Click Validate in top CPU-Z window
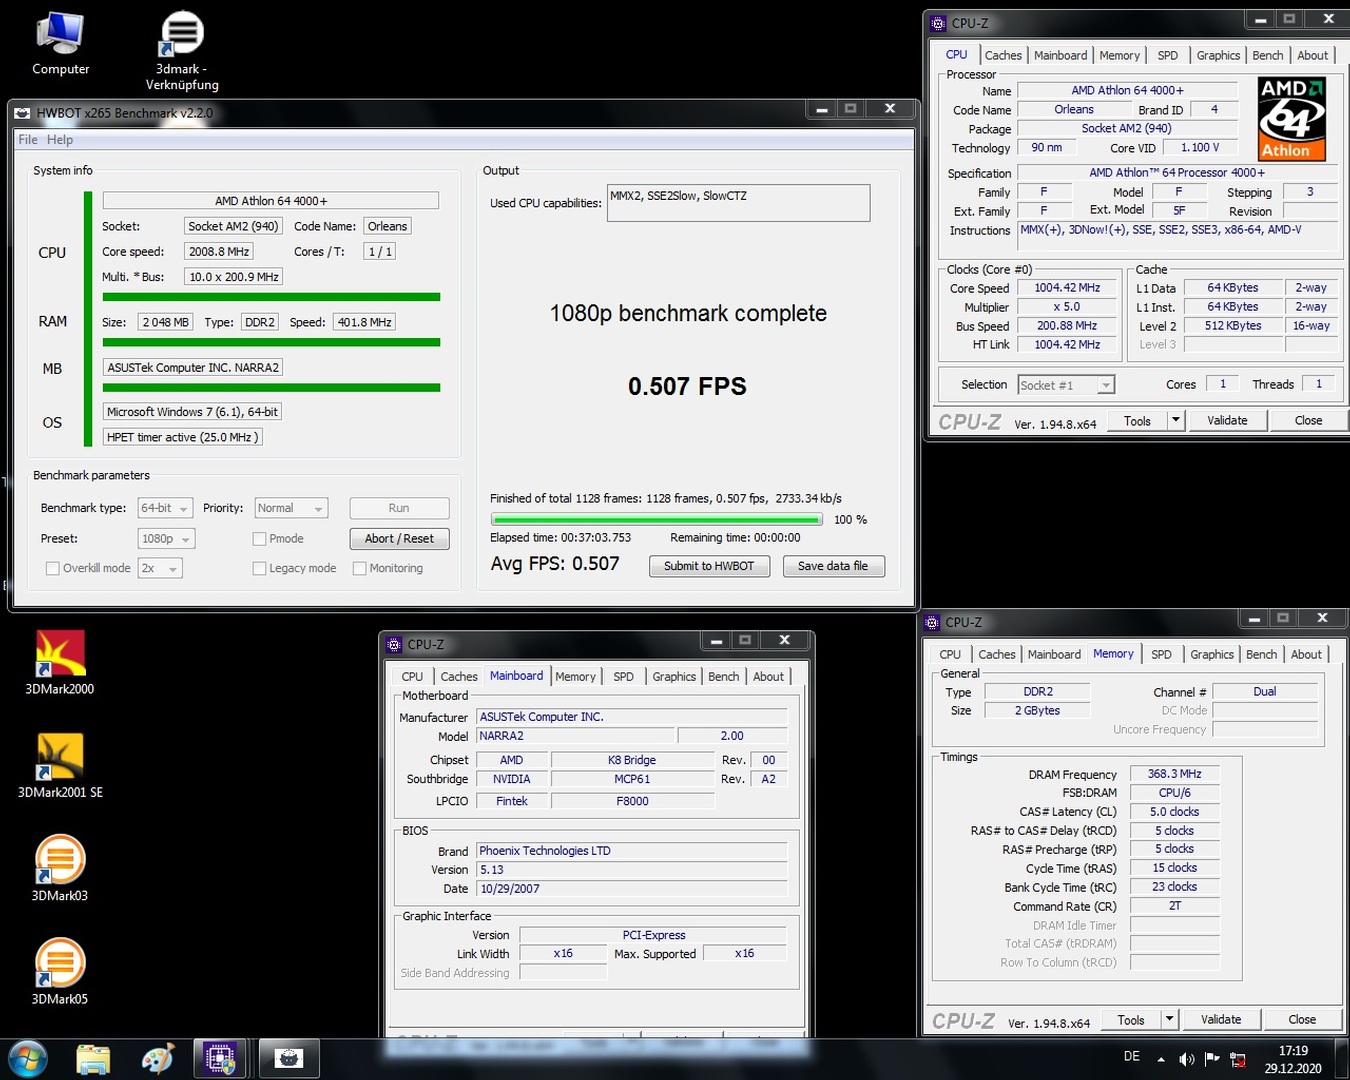This screenshot has width=1350, height=1080. 1227,421
